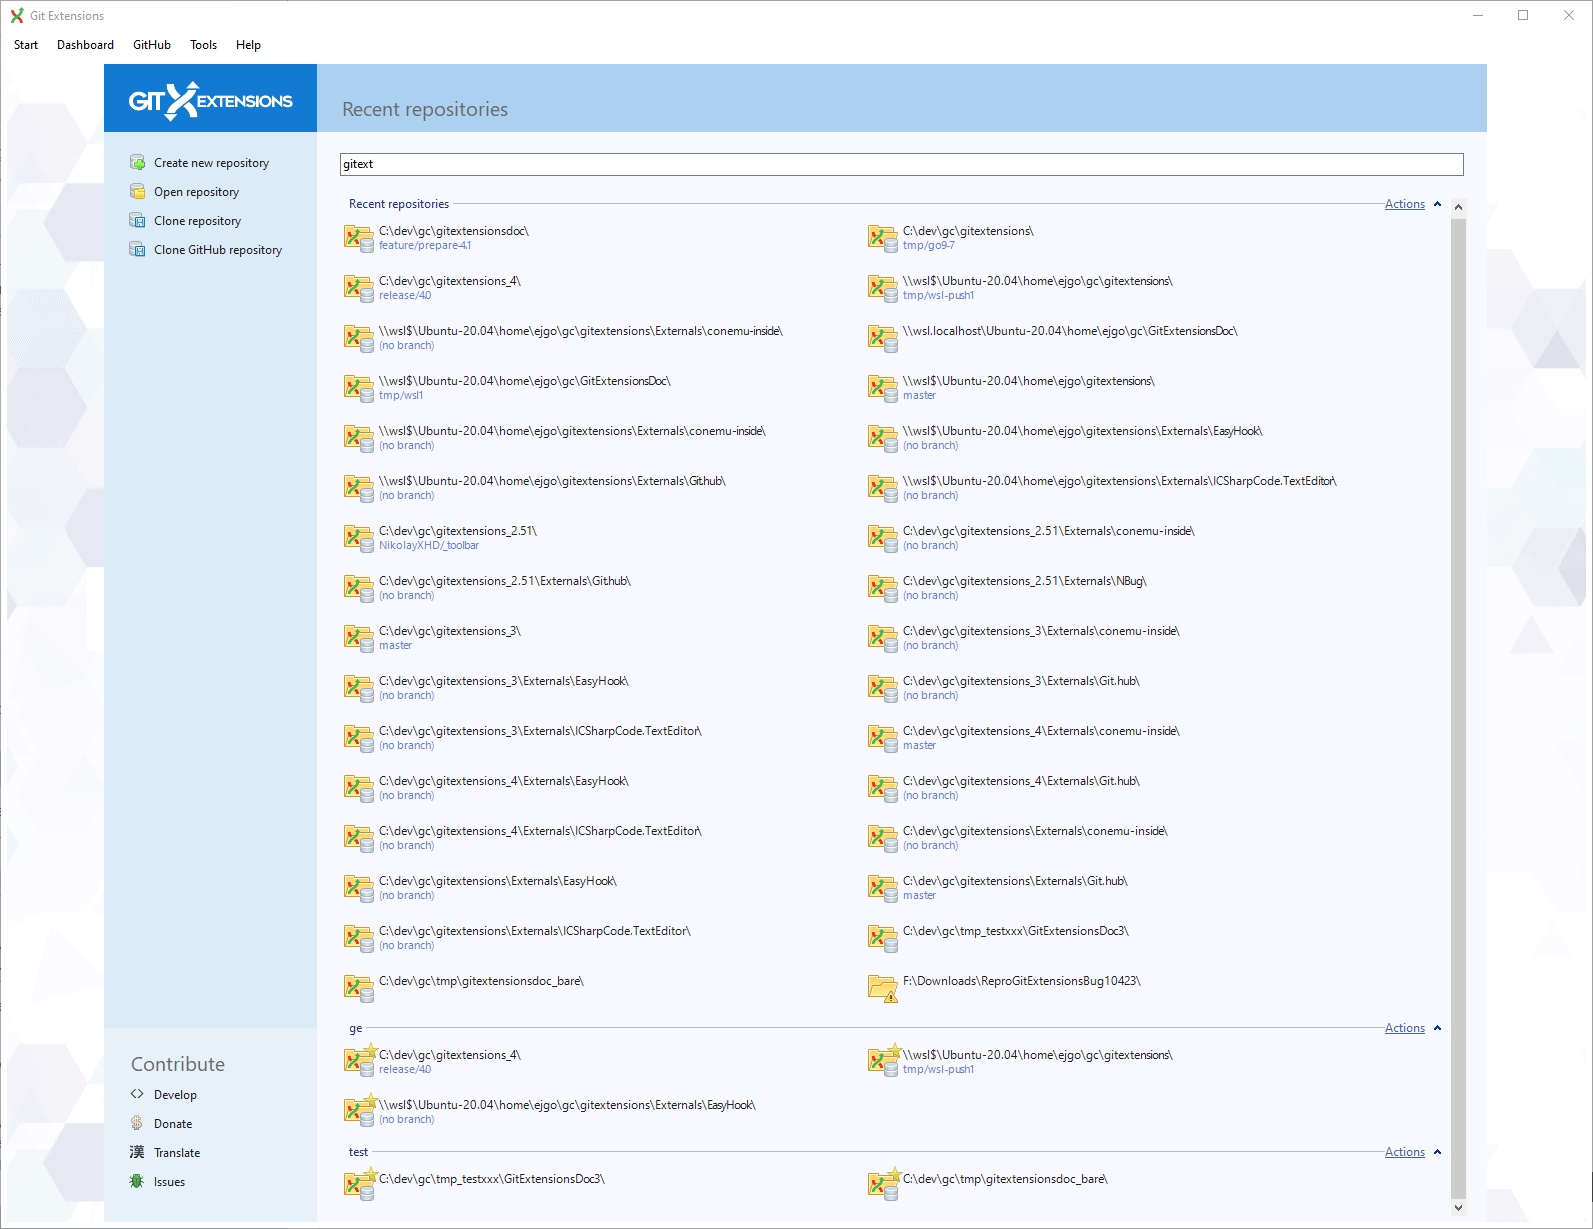
Task: Open the Dashboard menu
Action: point(85,45)
